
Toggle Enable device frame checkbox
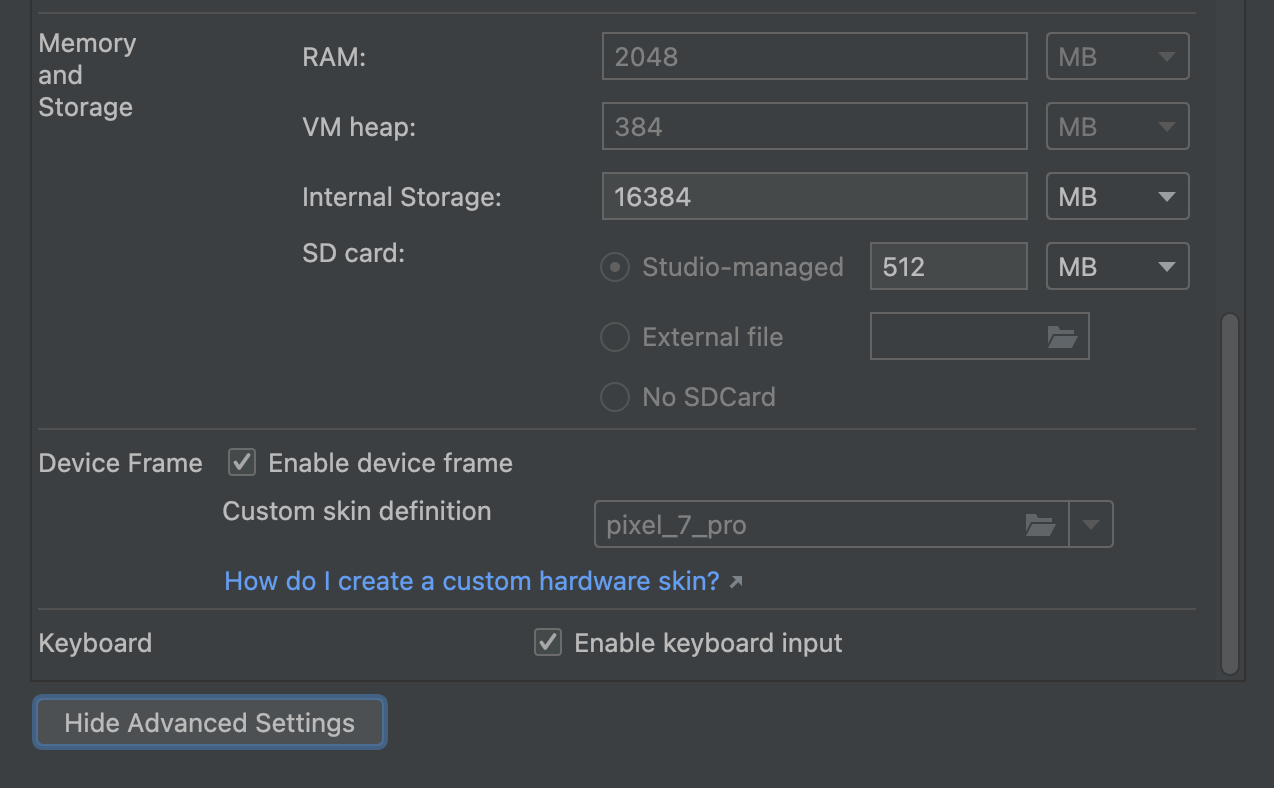coord(242,463)
